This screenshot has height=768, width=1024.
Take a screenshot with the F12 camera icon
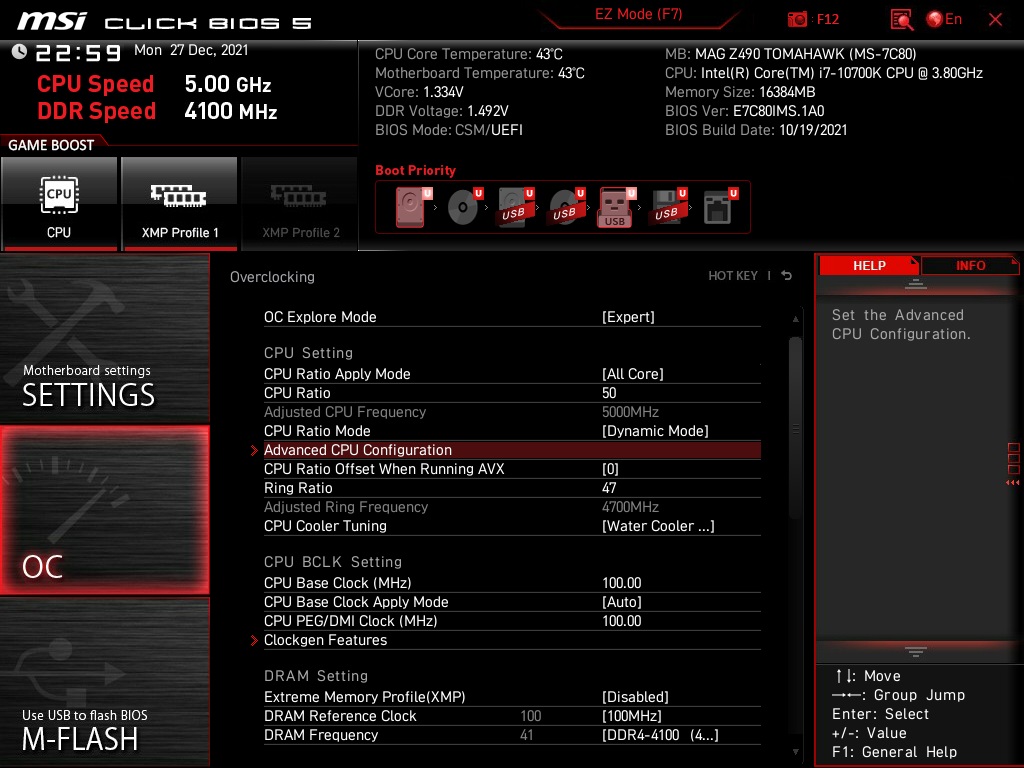[797, 19]
